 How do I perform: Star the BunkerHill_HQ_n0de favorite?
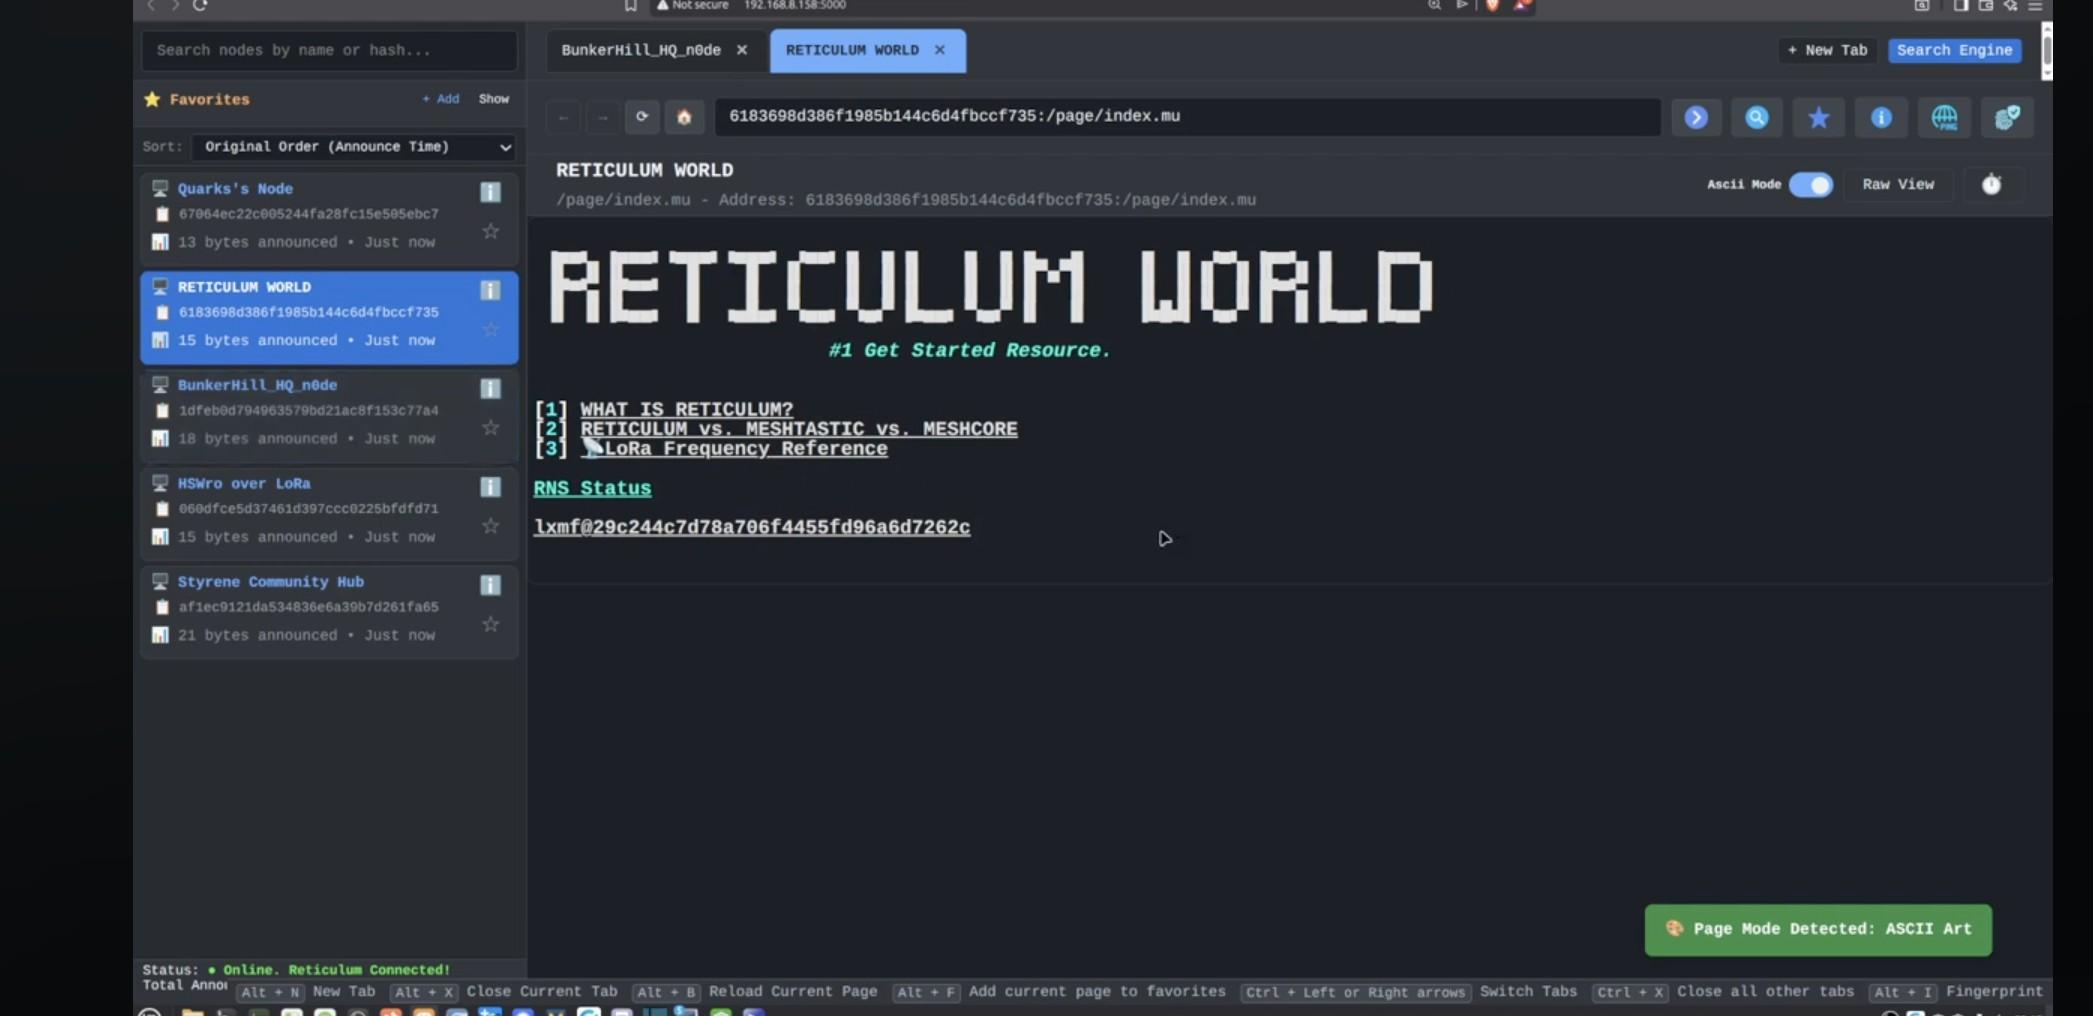pos(490,428)
